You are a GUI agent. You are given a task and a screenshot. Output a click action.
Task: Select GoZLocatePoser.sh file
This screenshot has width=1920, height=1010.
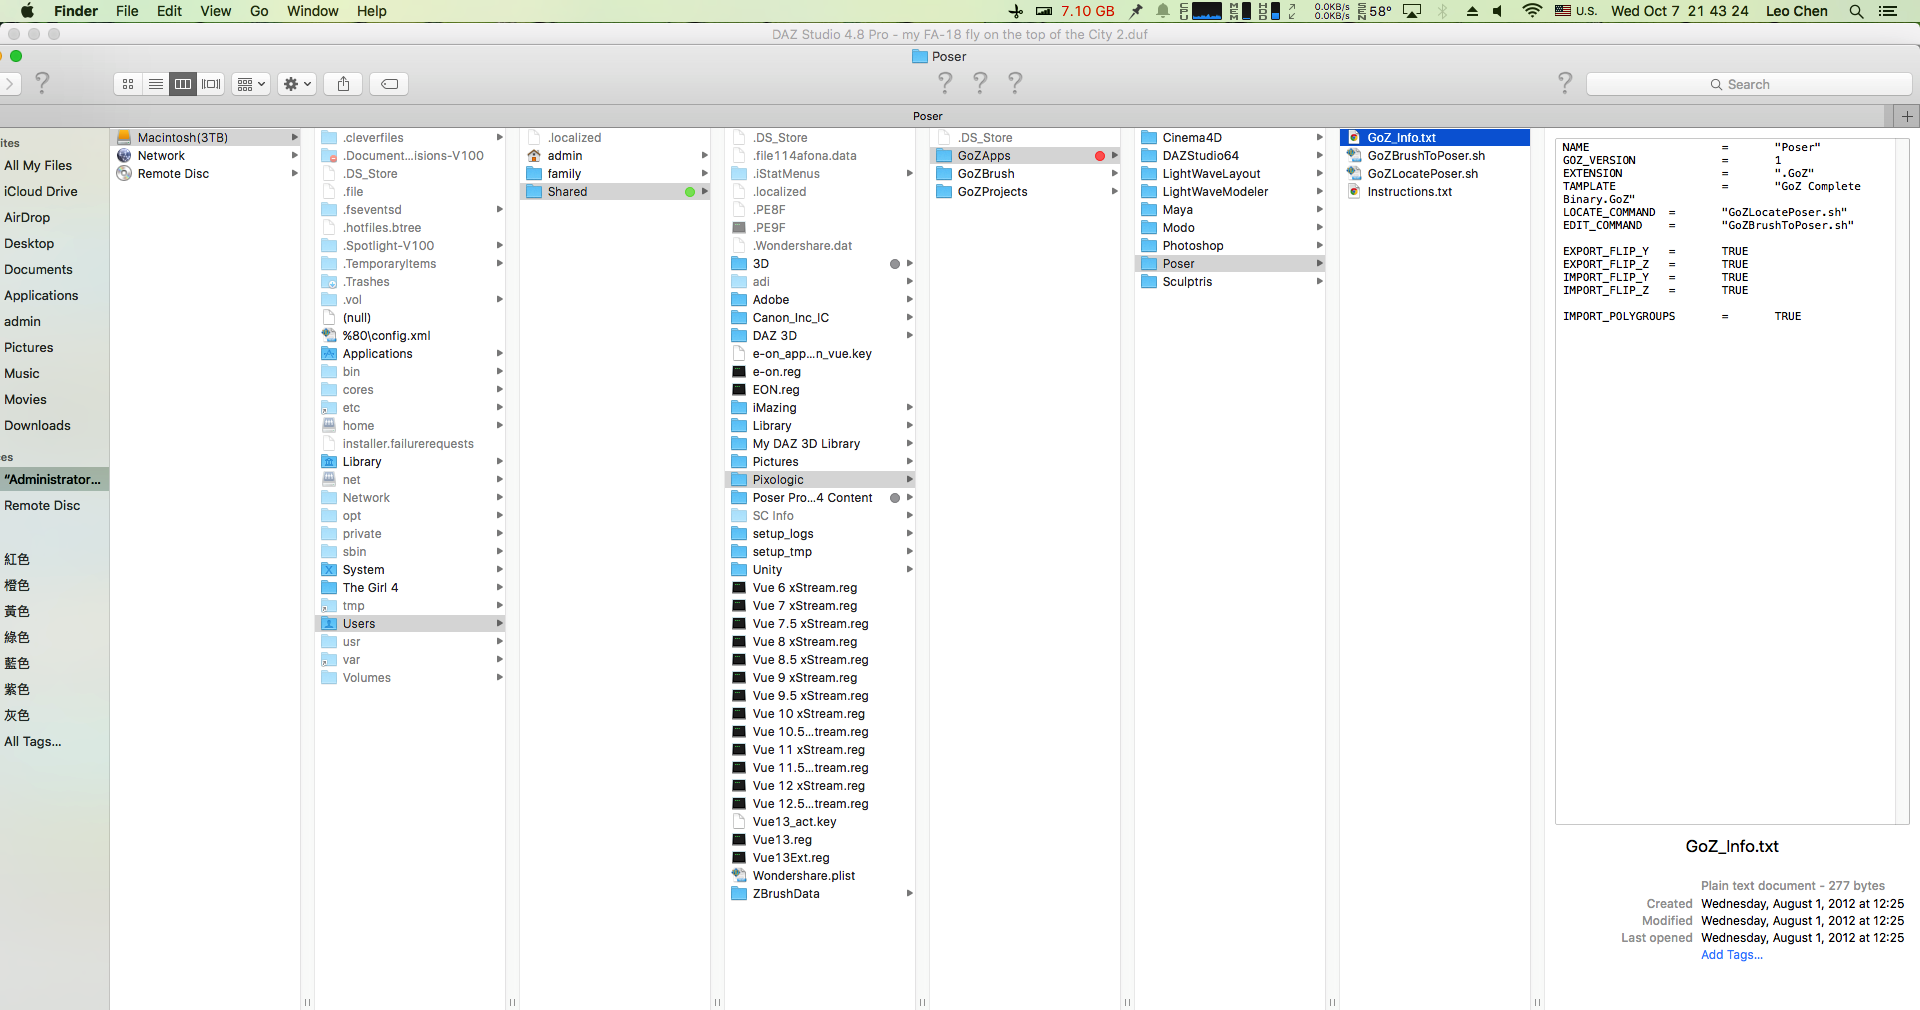(1434, 173)
